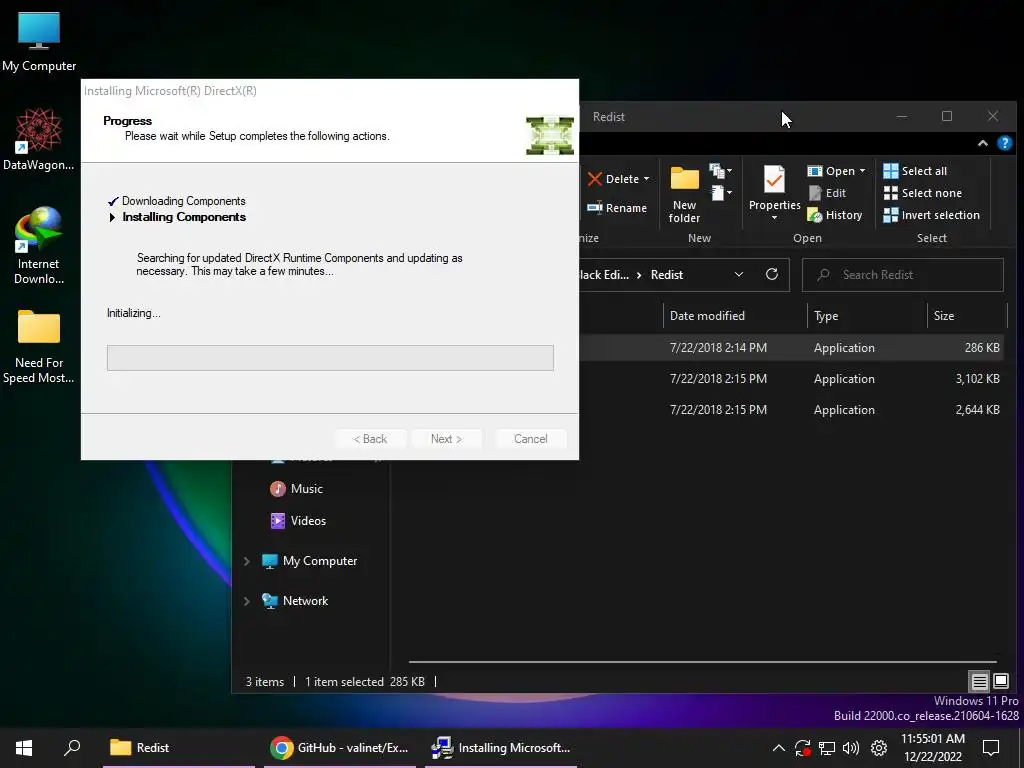
Task: Expand Network tree node
Action: (x=247, y=601)
